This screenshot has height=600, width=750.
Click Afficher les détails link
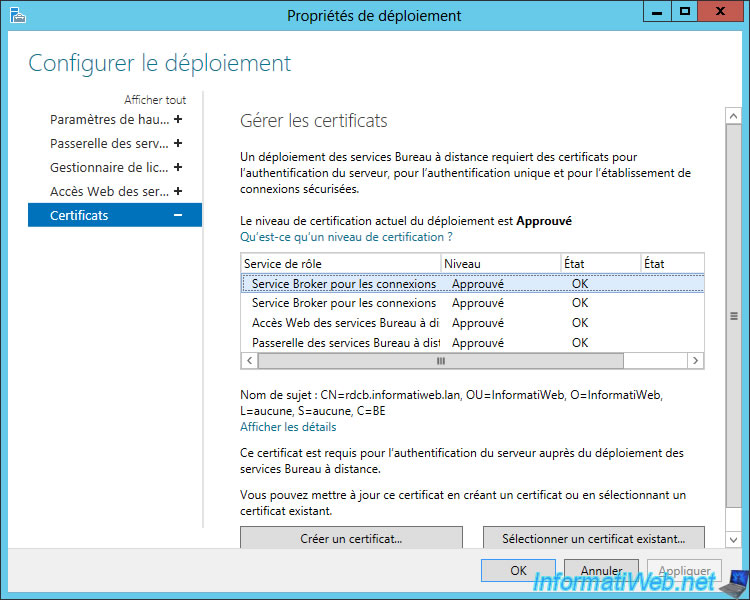point(288,427)
